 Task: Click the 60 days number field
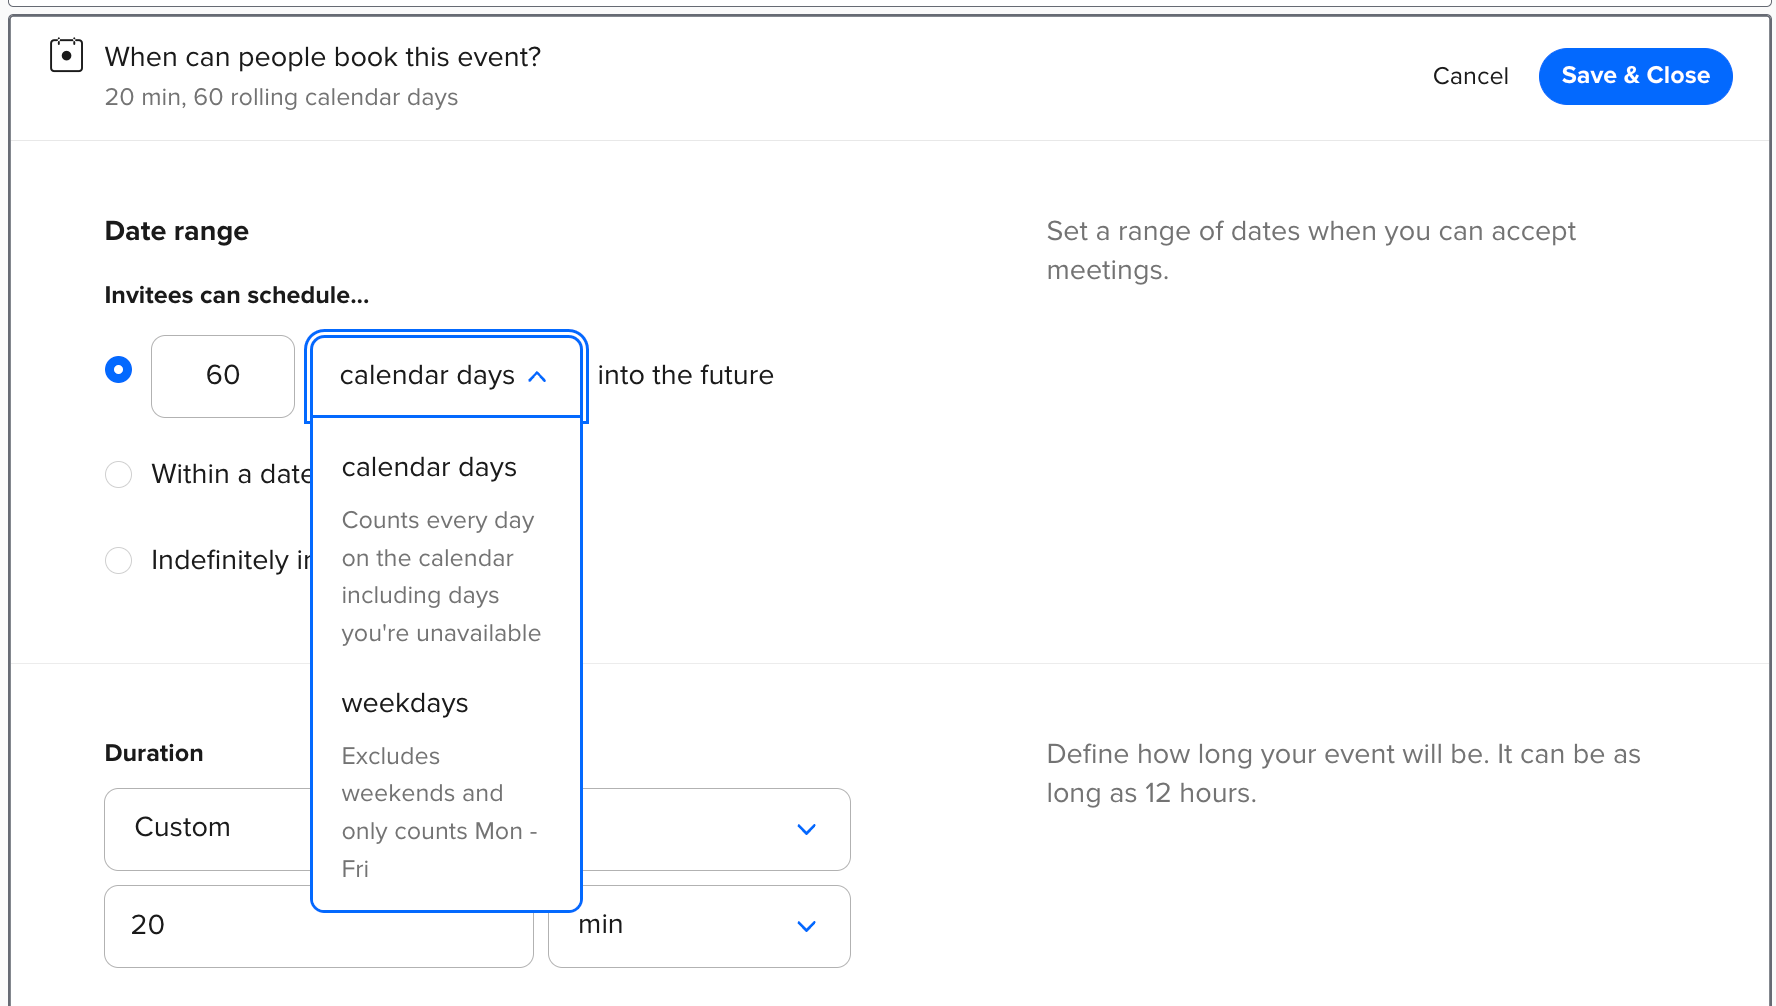[222, 376]
